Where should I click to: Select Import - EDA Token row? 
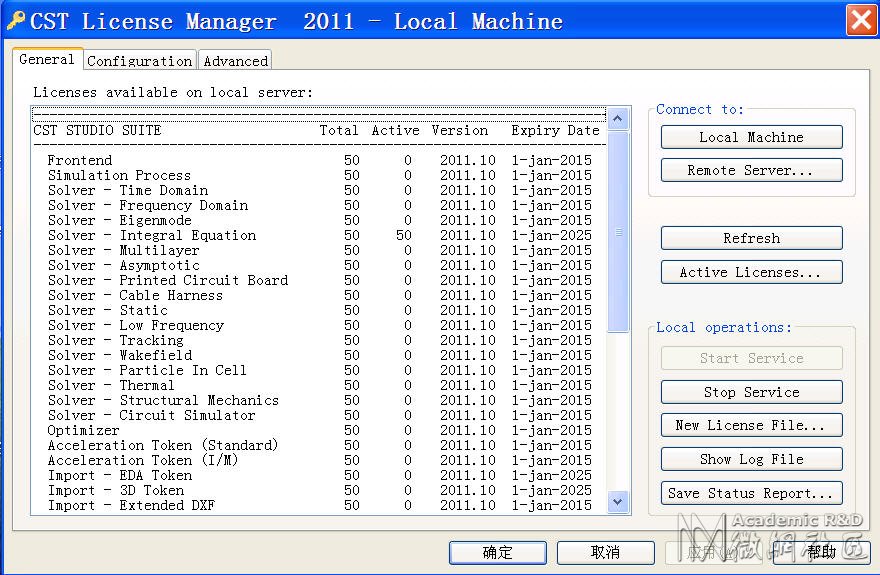319,476
